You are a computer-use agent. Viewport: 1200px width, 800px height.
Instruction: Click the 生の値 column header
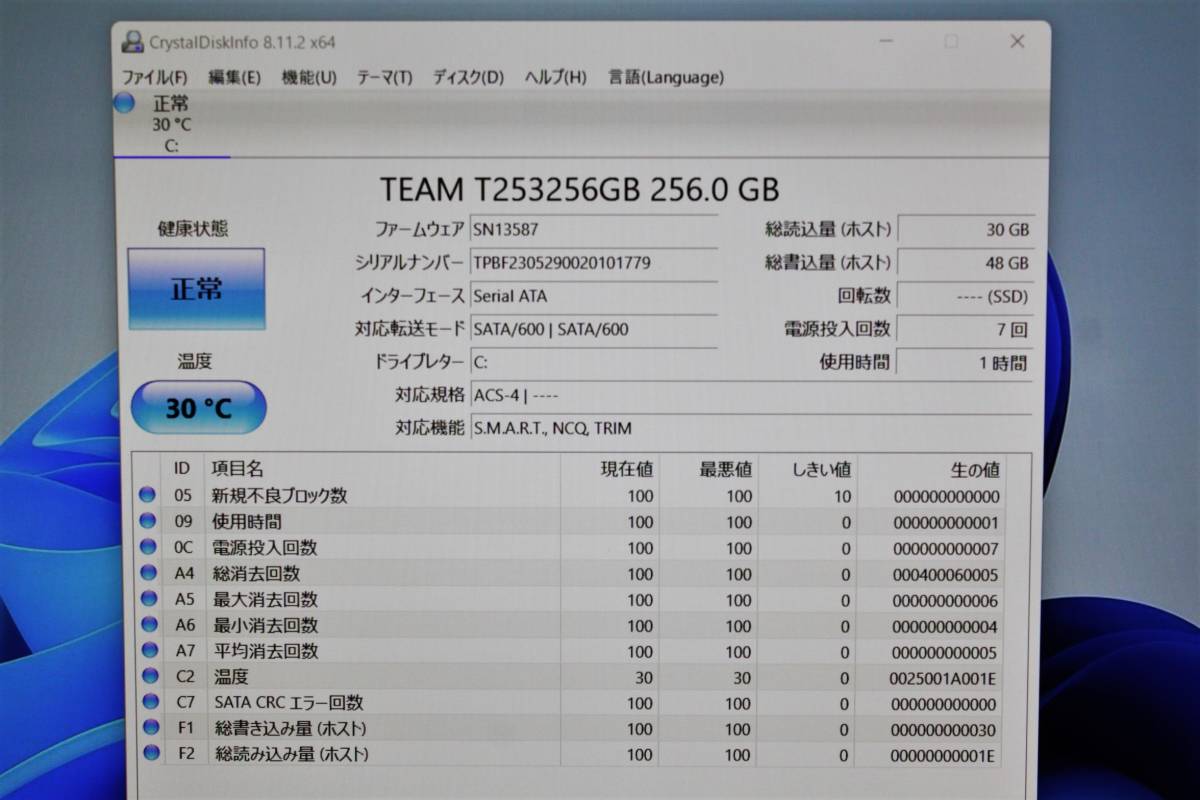(930, 468)
